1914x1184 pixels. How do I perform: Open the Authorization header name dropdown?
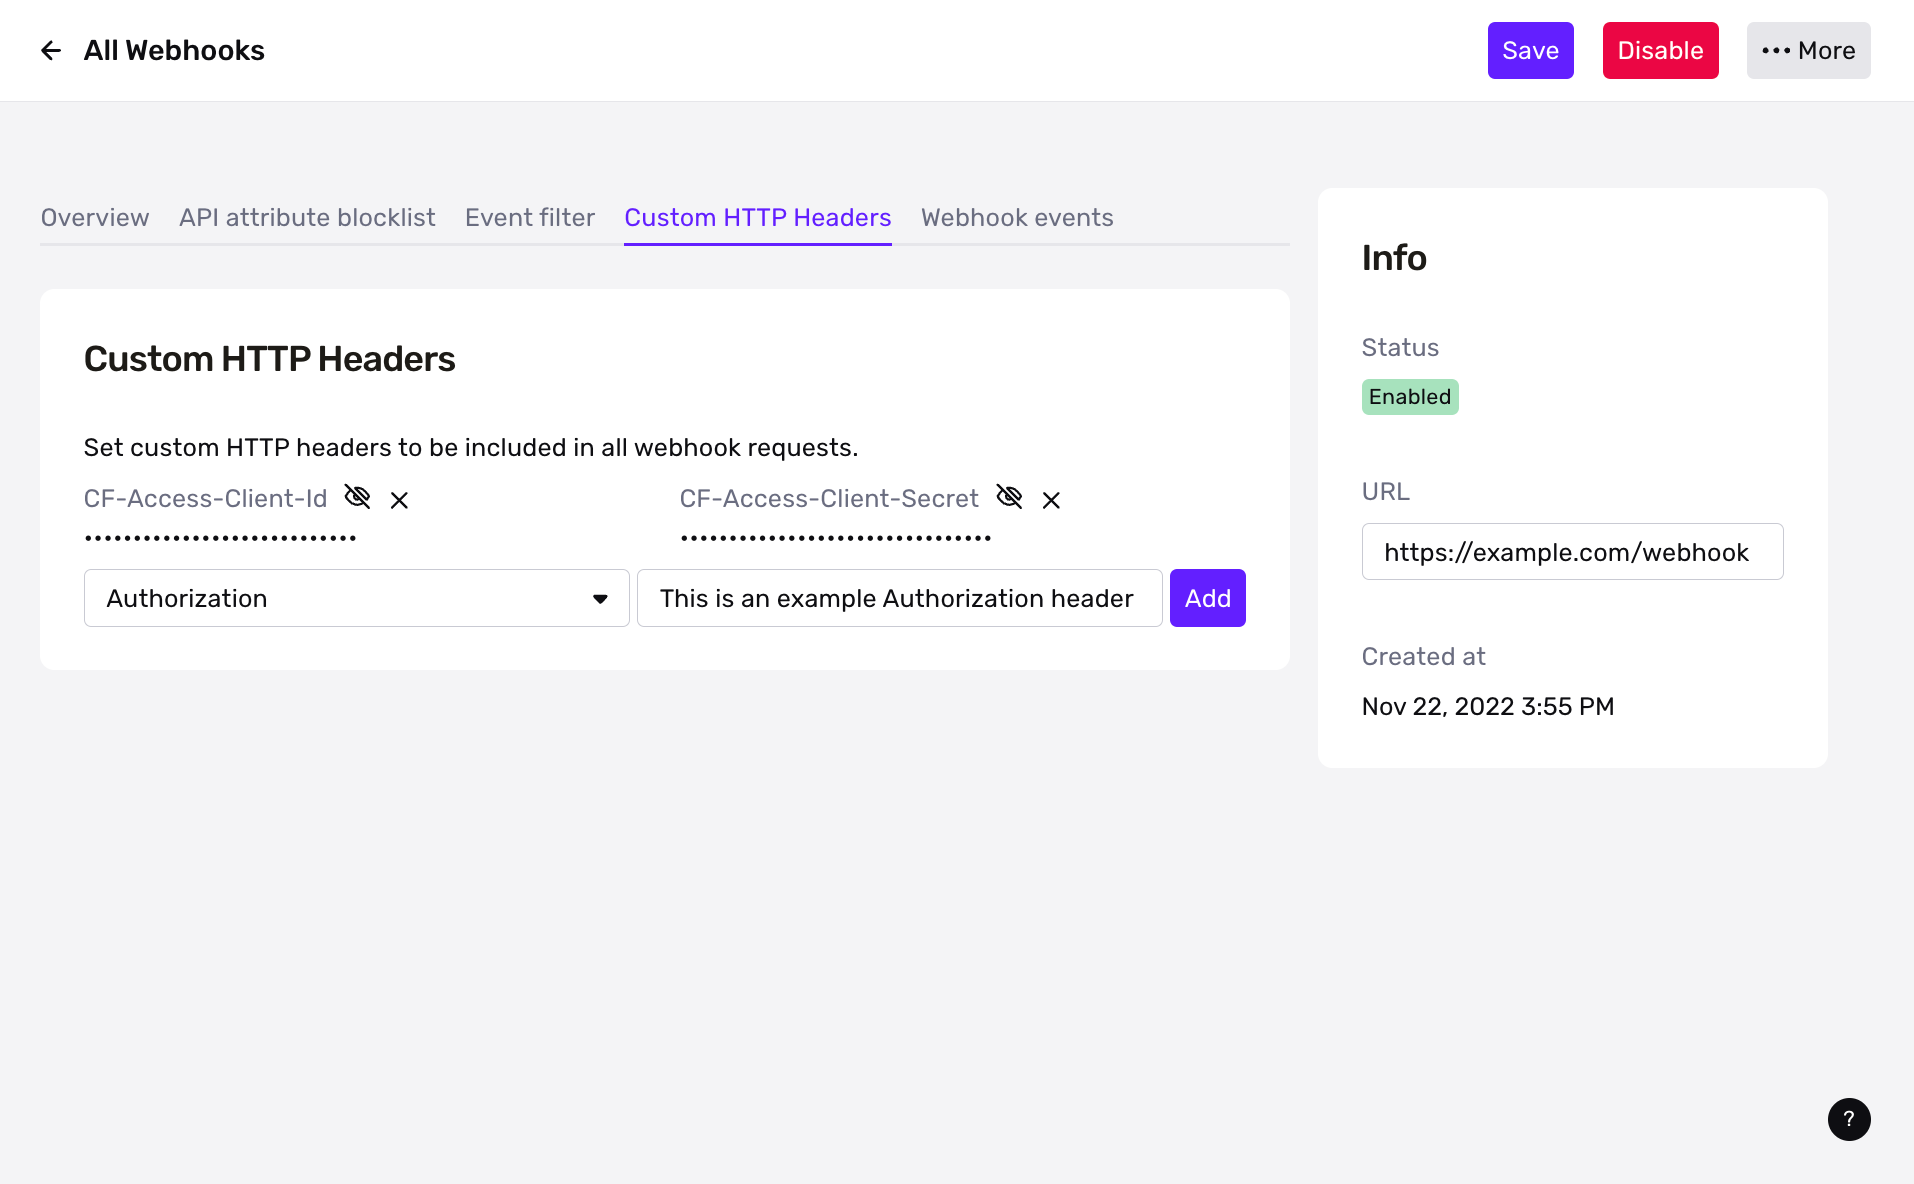click(356, 598)
